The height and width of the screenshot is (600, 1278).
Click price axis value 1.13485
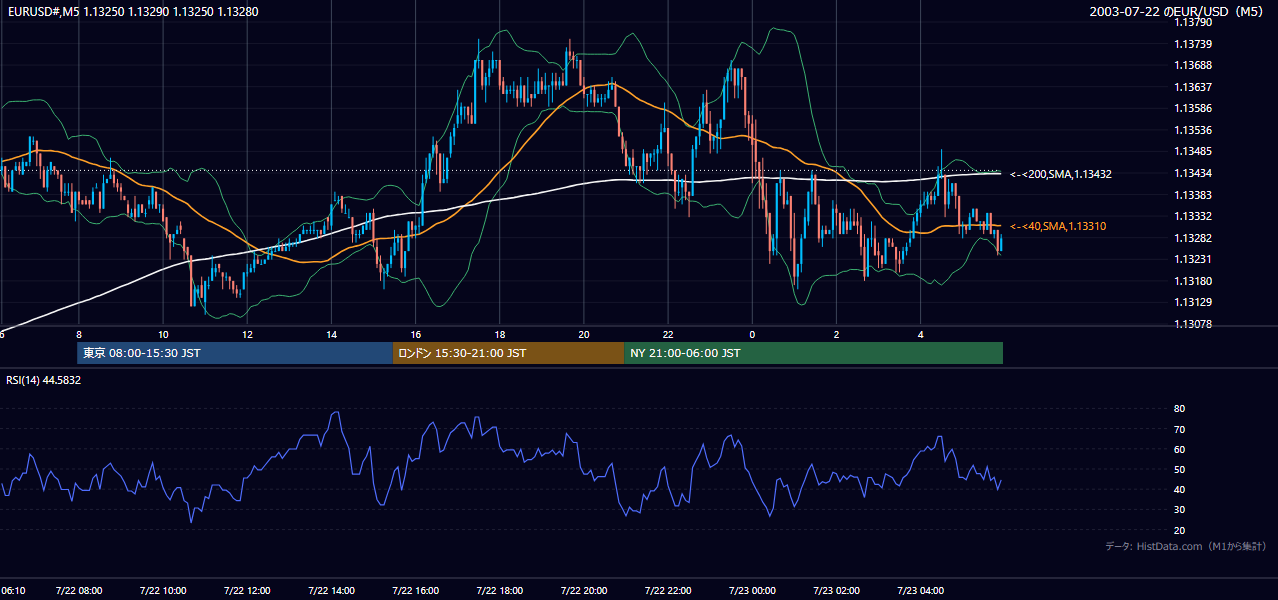coord(1194,152)
